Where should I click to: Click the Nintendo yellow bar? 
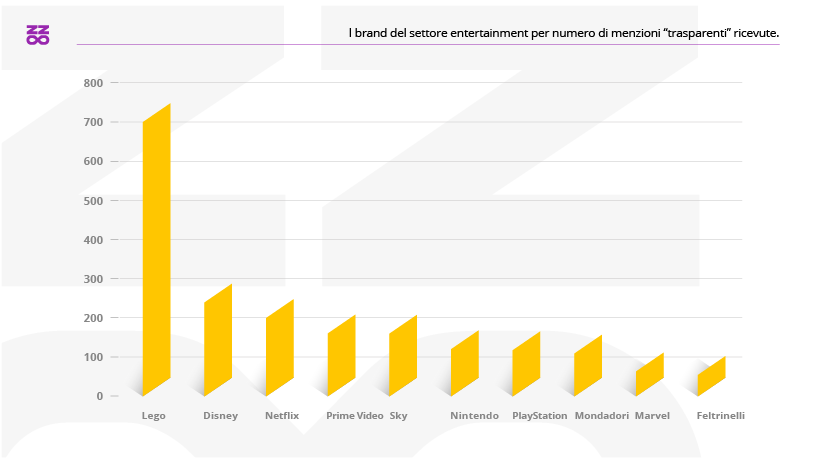pos(464,364)
